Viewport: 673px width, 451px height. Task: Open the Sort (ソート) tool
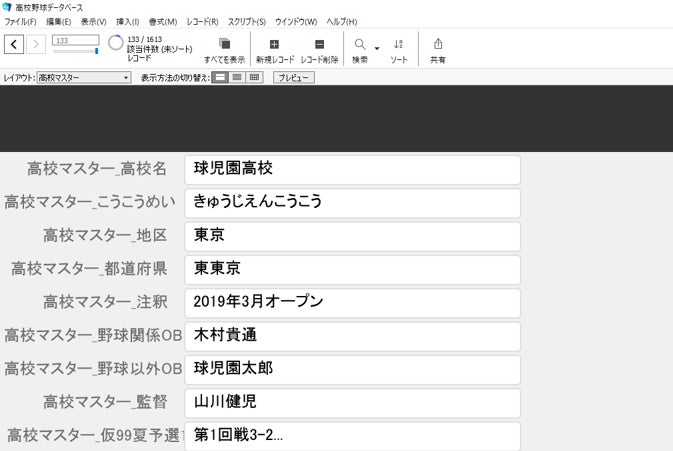[398, 44]
